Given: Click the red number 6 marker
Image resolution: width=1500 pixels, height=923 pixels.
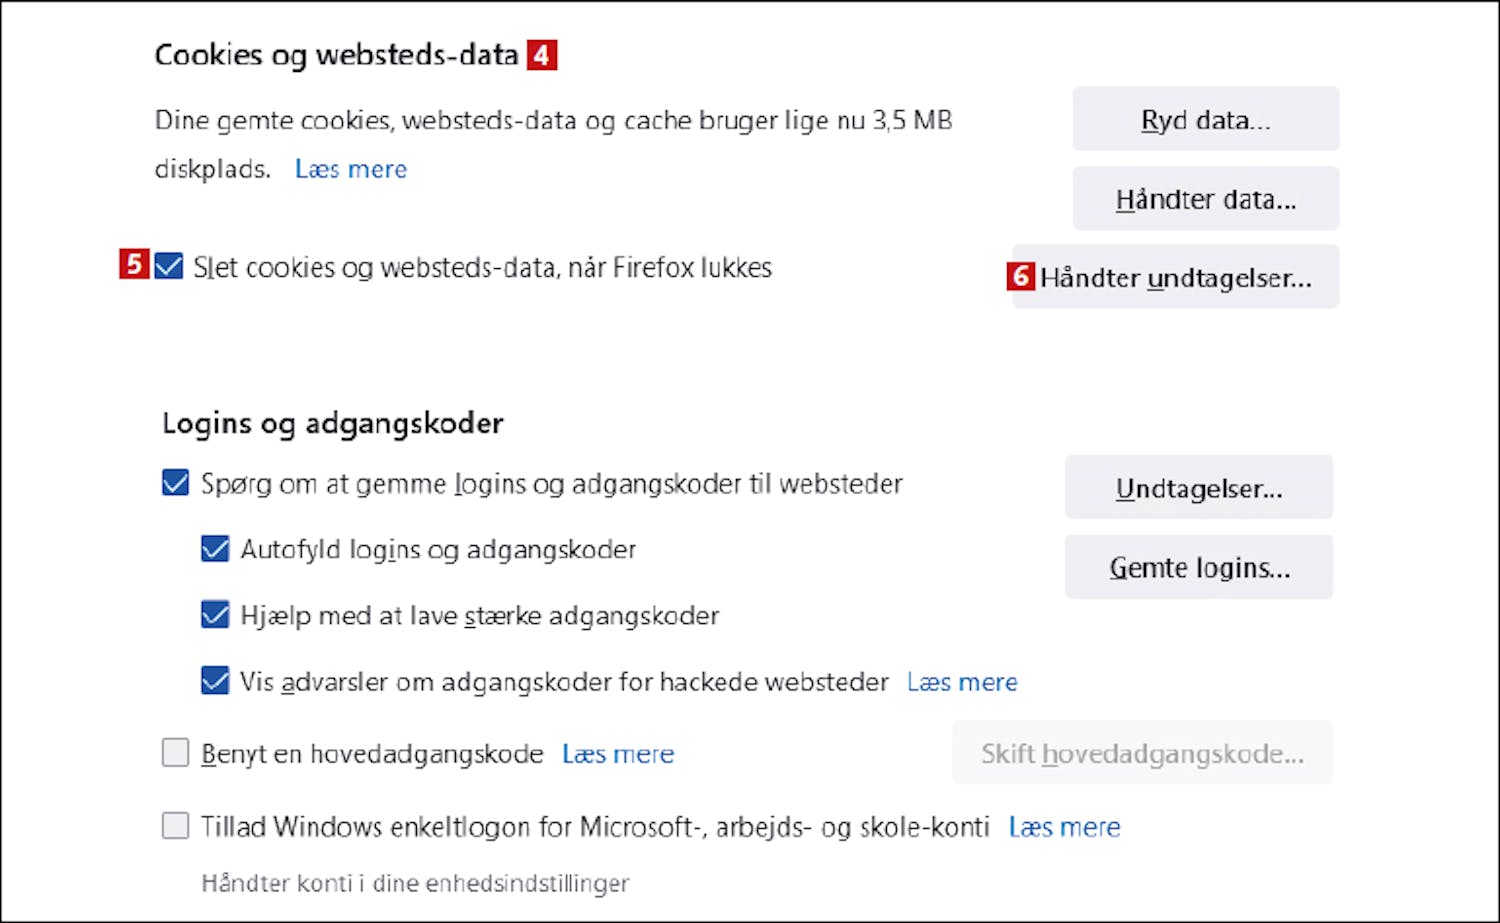Looking at the screenshot, I should [1020, 276].
